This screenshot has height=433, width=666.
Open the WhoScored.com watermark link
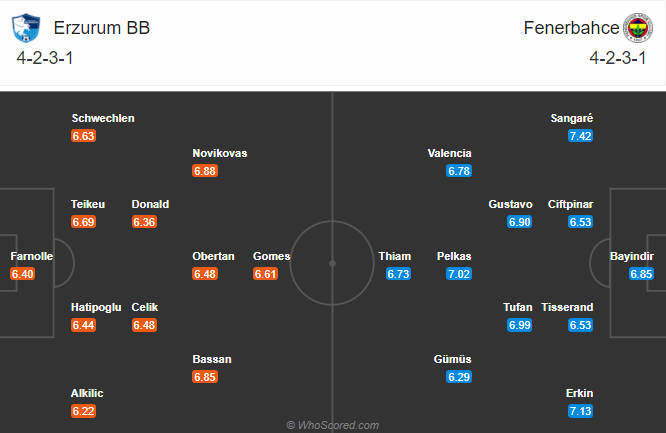pyautogui.click(x=332, y=425)
